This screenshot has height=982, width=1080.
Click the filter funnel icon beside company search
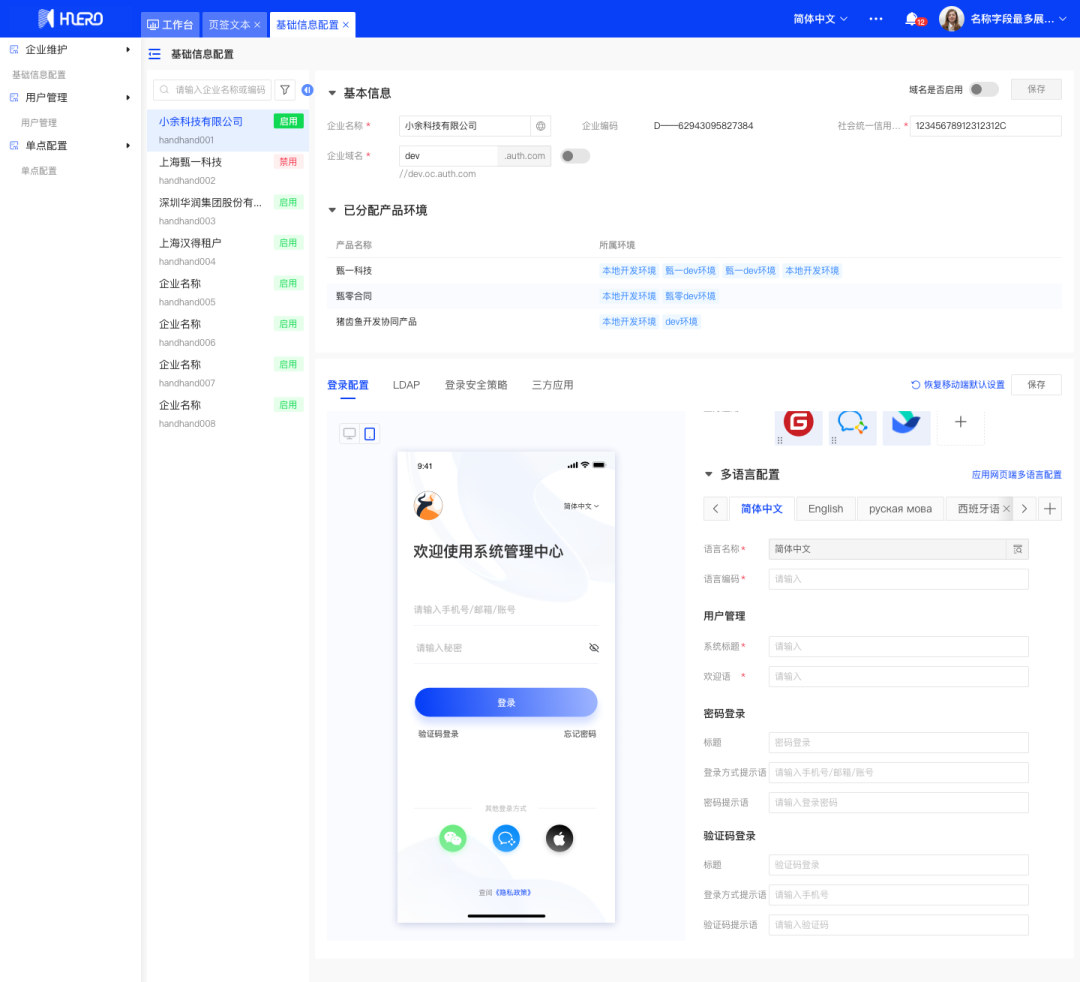pos(285,90)
